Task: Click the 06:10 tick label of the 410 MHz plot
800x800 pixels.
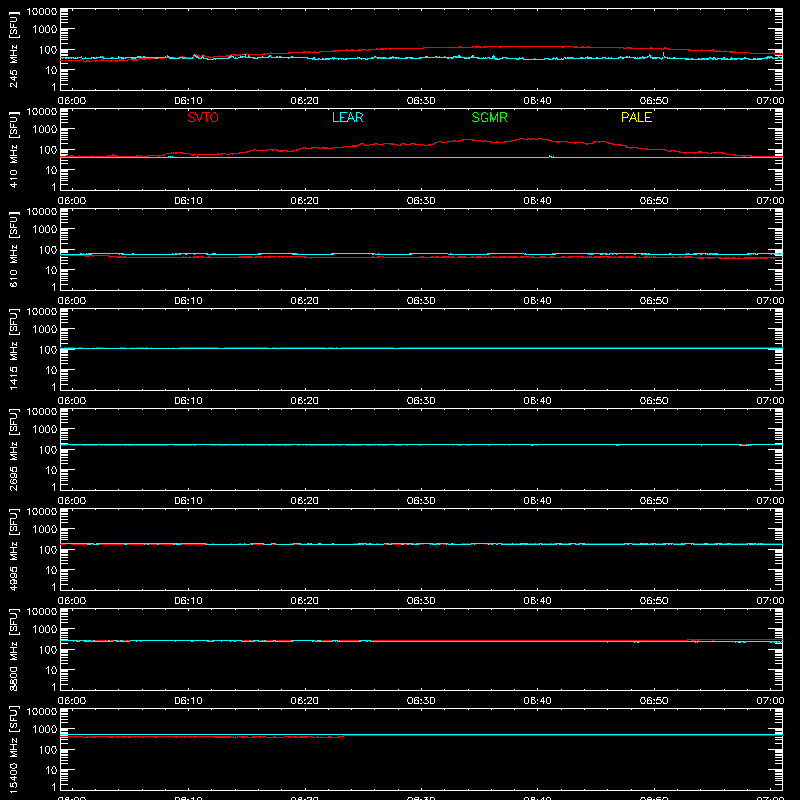Action: tap(188, 201)
